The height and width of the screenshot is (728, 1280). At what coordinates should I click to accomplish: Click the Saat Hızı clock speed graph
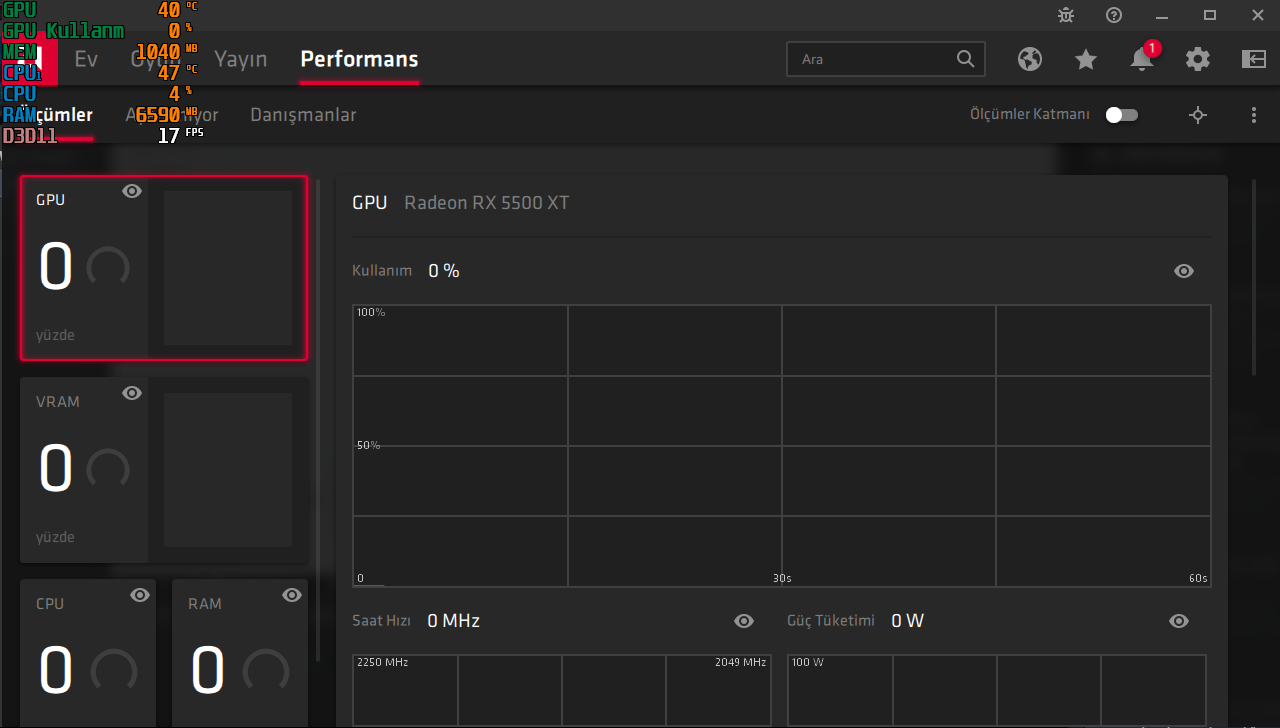(x=561, y=690)
